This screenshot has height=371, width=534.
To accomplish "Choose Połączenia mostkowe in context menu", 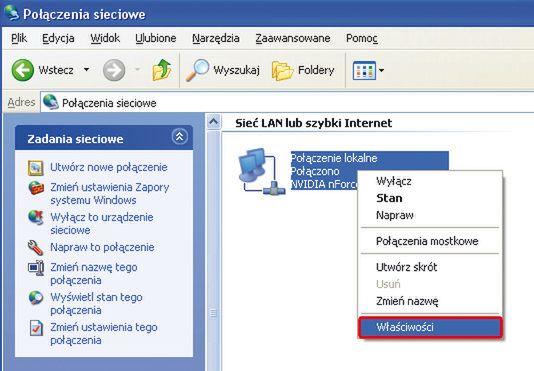I will [430, 241].
